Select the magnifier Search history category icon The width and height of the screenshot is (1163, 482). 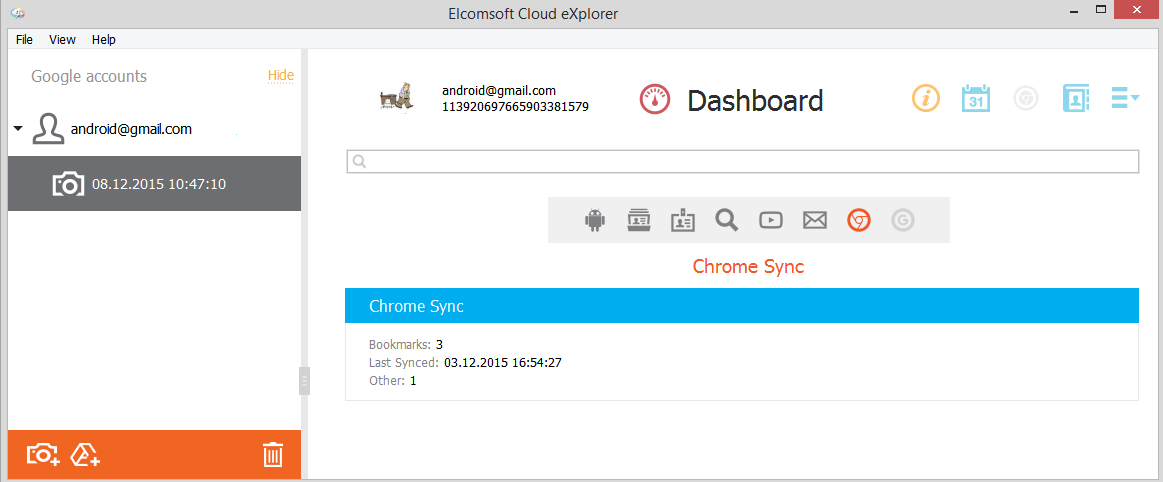[726, 220]
